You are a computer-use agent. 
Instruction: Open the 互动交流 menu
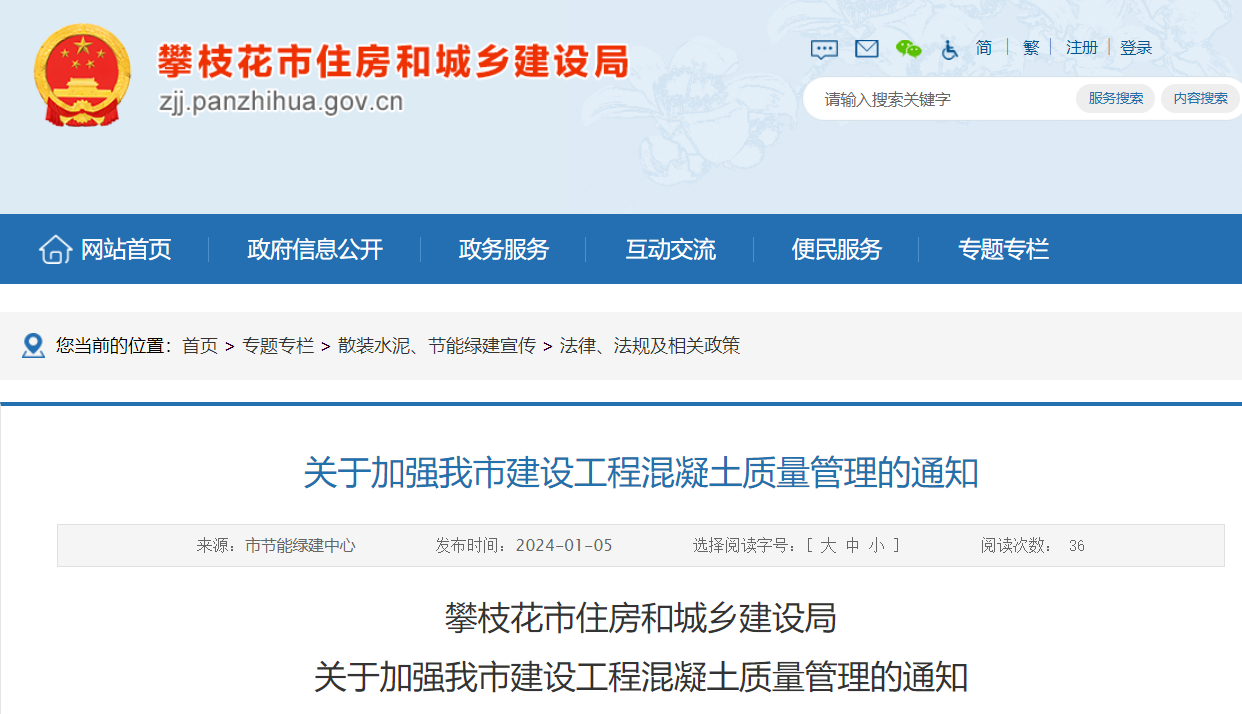pos(674,249)
